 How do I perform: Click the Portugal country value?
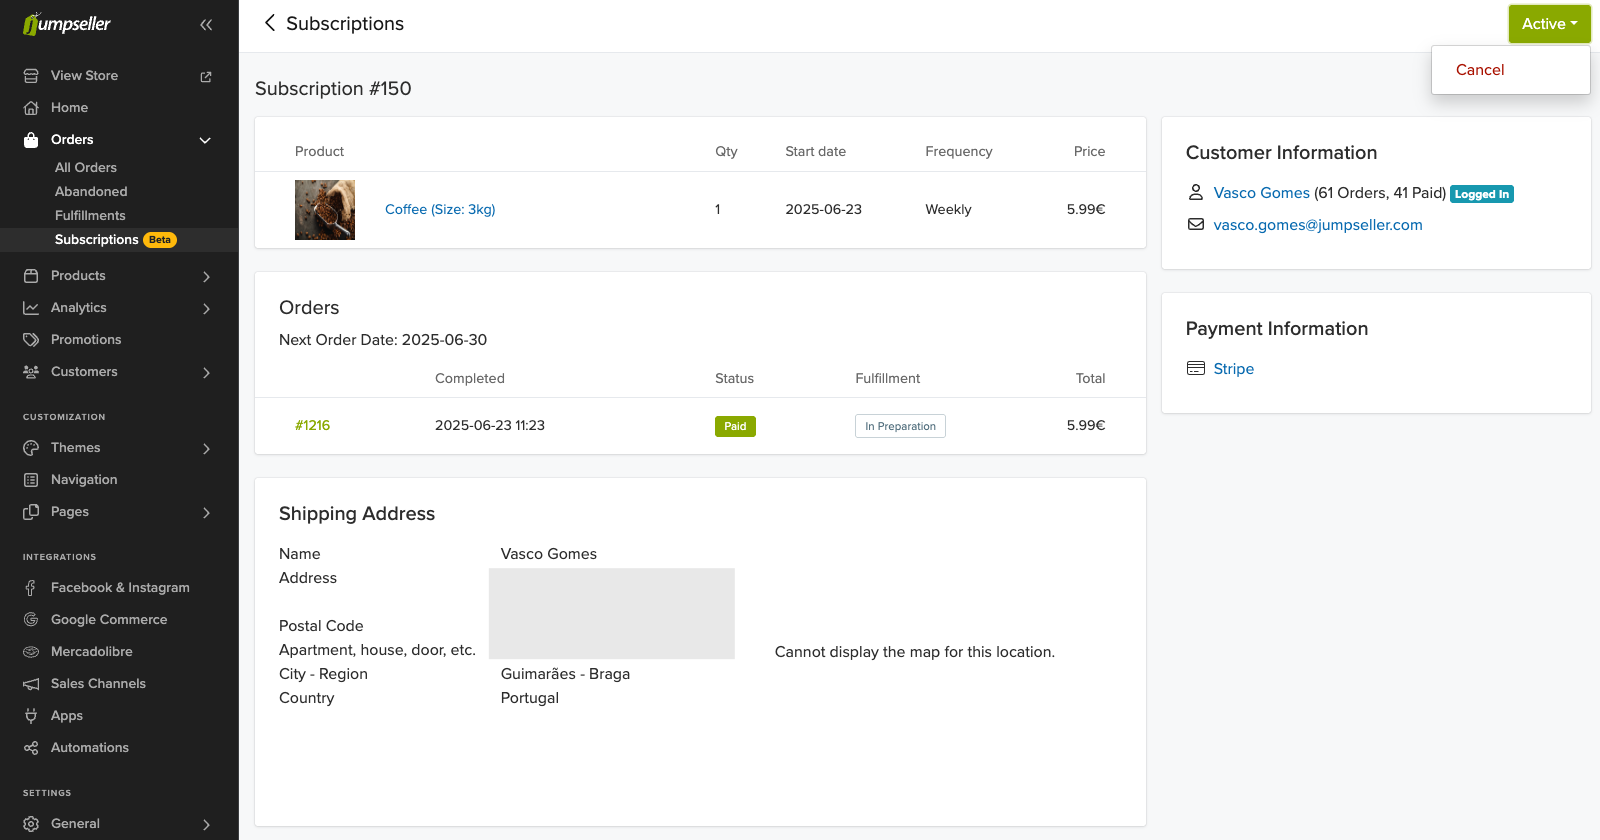tap(530, 698)
